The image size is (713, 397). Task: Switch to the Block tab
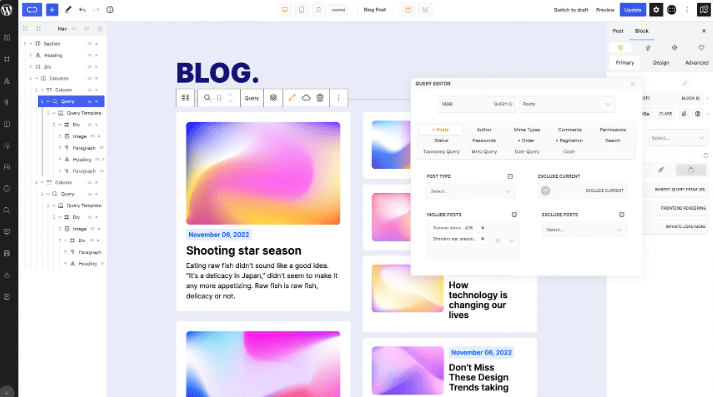point(642,31)
